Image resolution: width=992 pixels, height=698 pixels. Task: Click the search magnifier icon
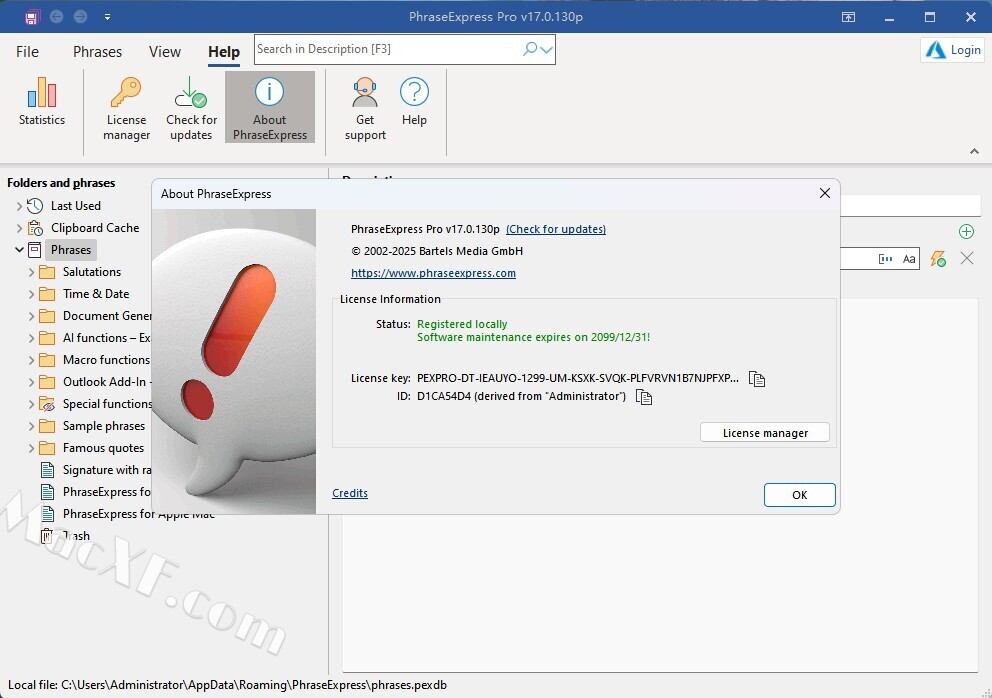coord(530,49)
